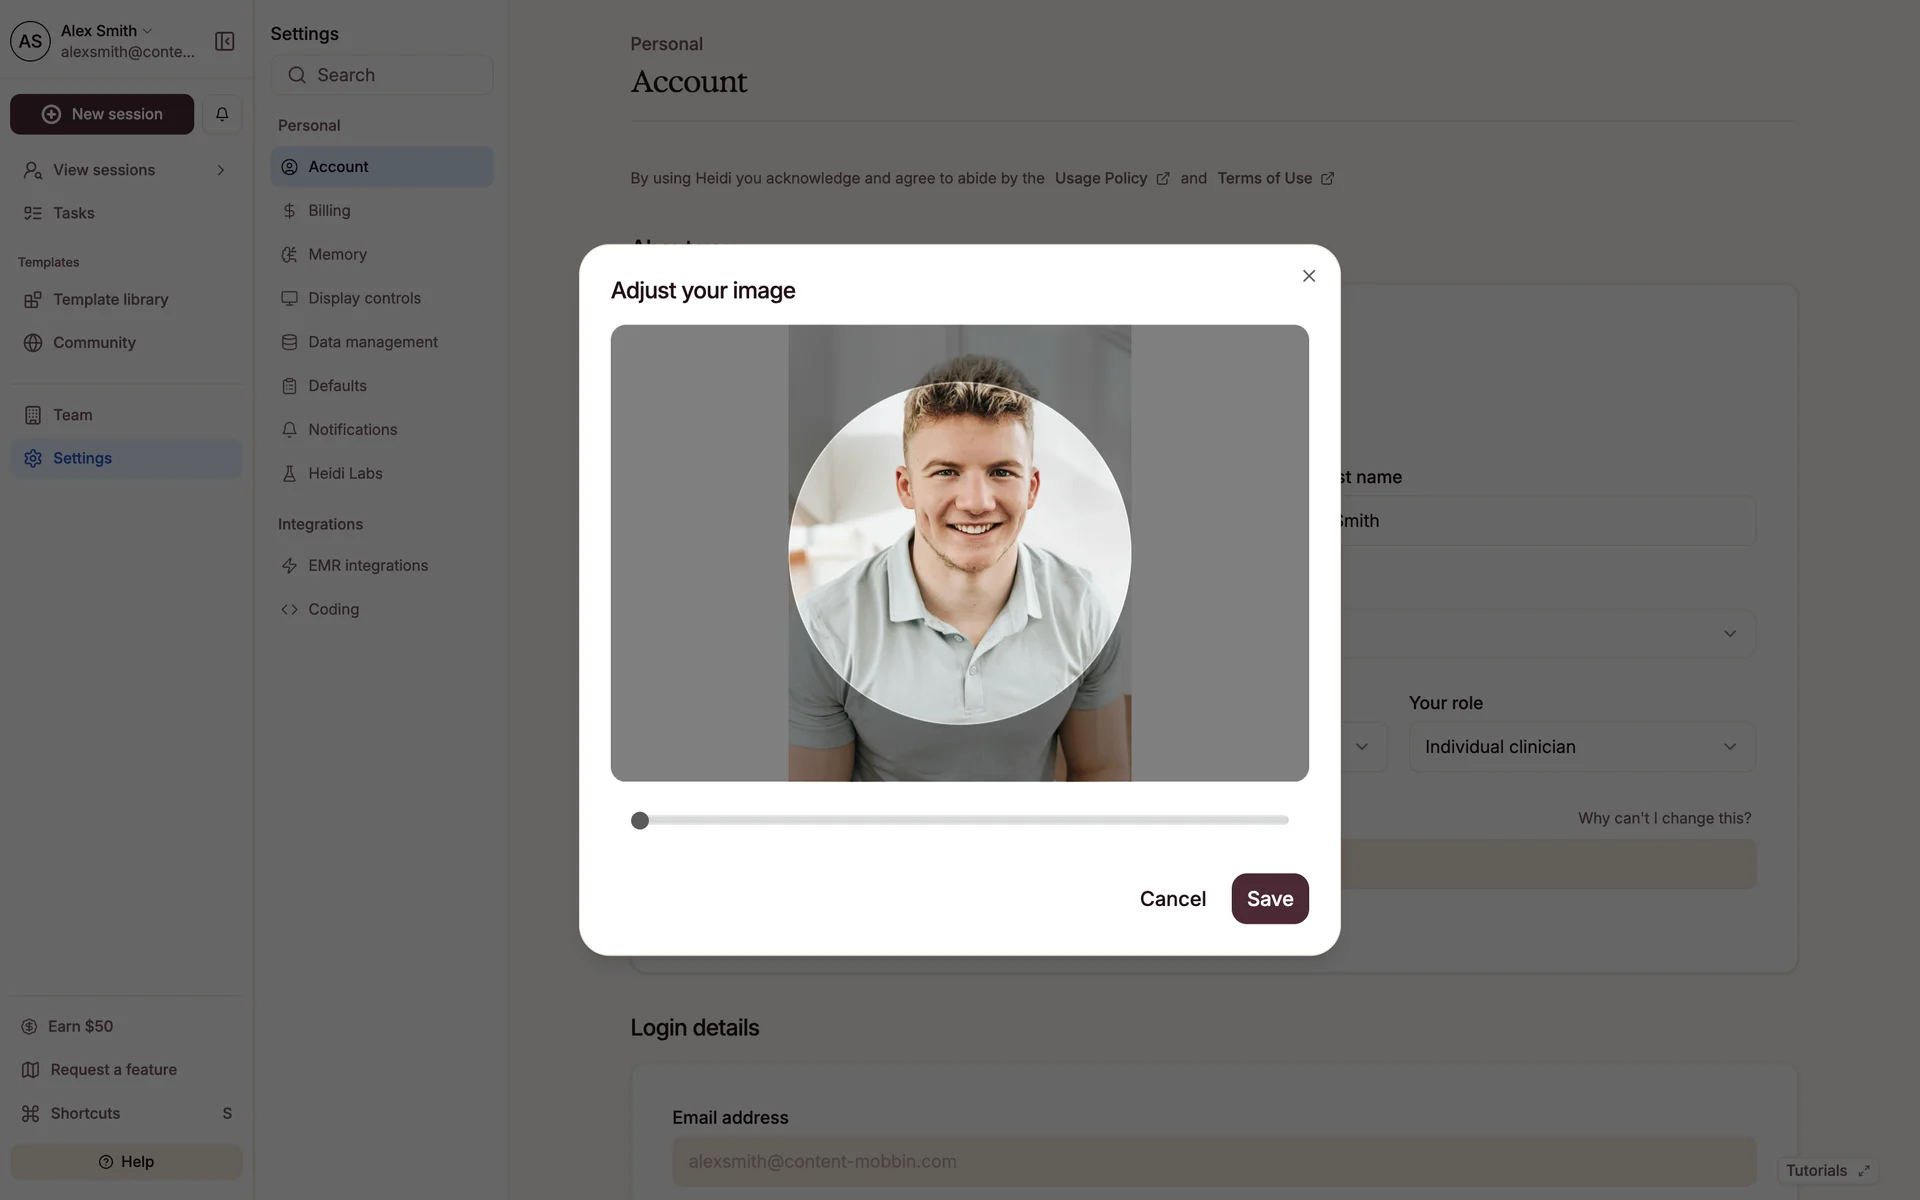Open the notifications bell icon
The image size is (1920, 1200).
click(222, 114)
